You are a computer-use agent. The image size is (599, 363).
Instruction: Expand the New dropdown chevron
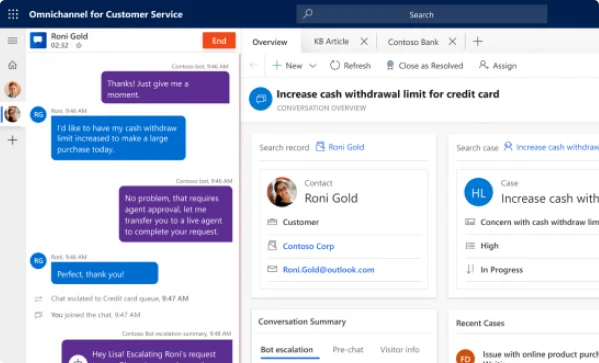pos(313,66)
